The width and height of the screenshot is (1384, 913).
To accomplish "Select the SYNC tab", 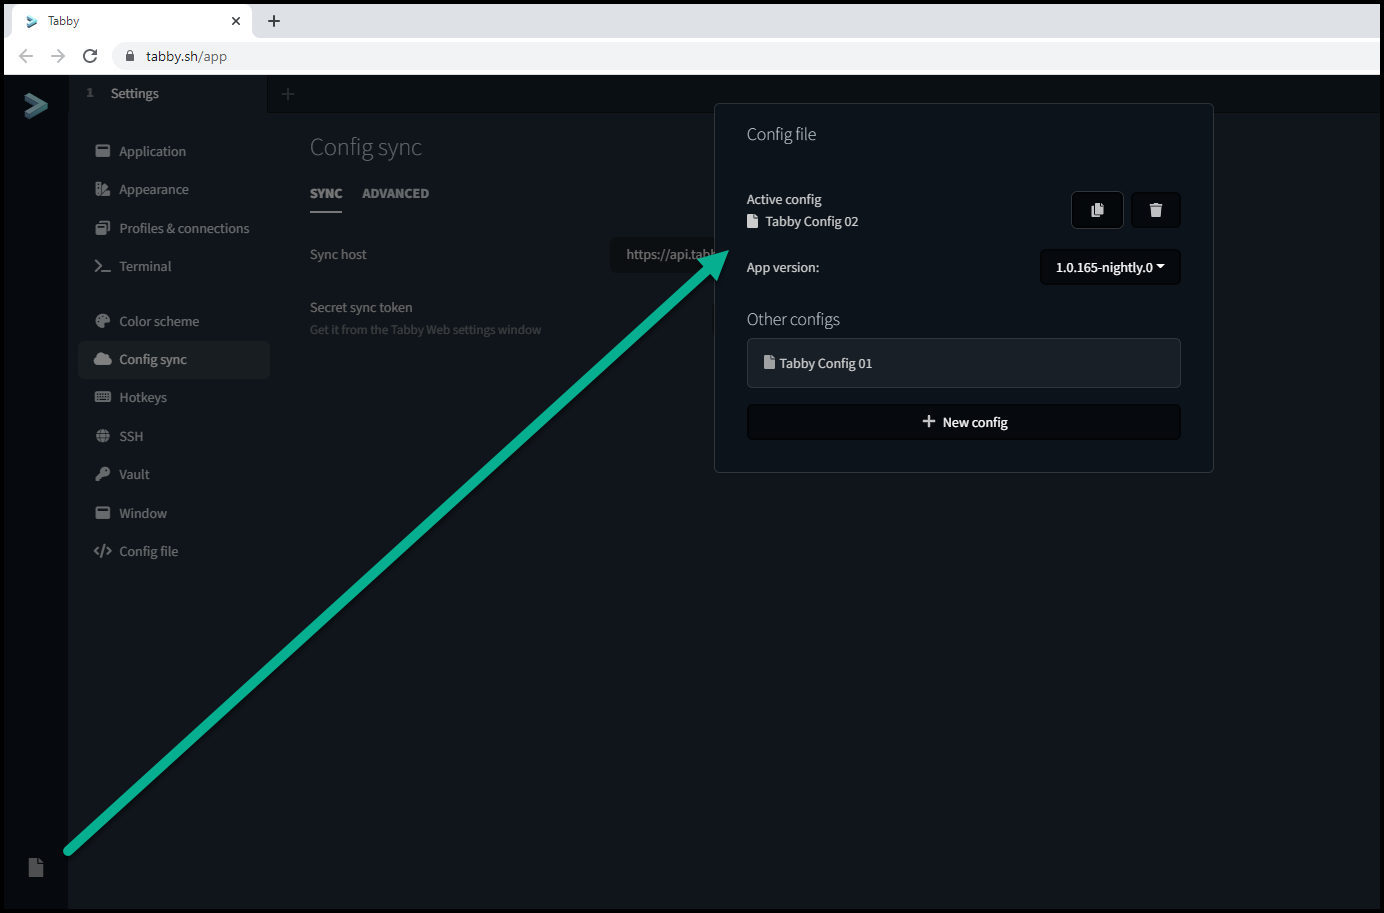I will (x=326, y=193).
